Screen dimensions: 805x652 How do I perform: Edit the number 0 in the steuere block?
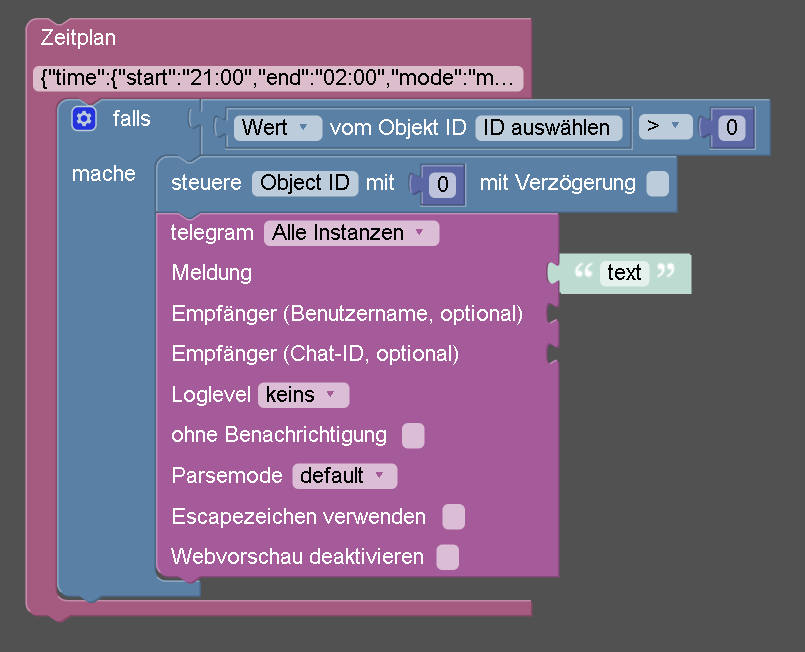point(444,184)
